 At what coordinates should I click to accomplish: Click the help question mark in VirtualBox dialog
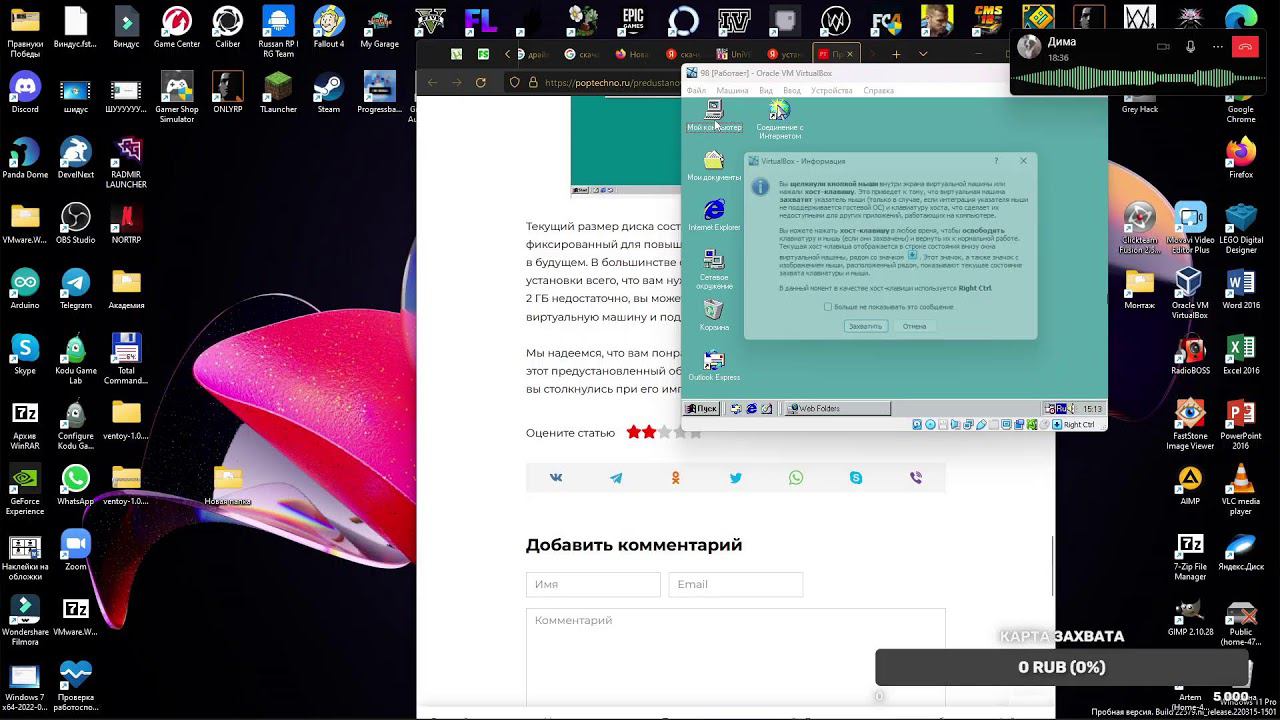click(996, 161)
